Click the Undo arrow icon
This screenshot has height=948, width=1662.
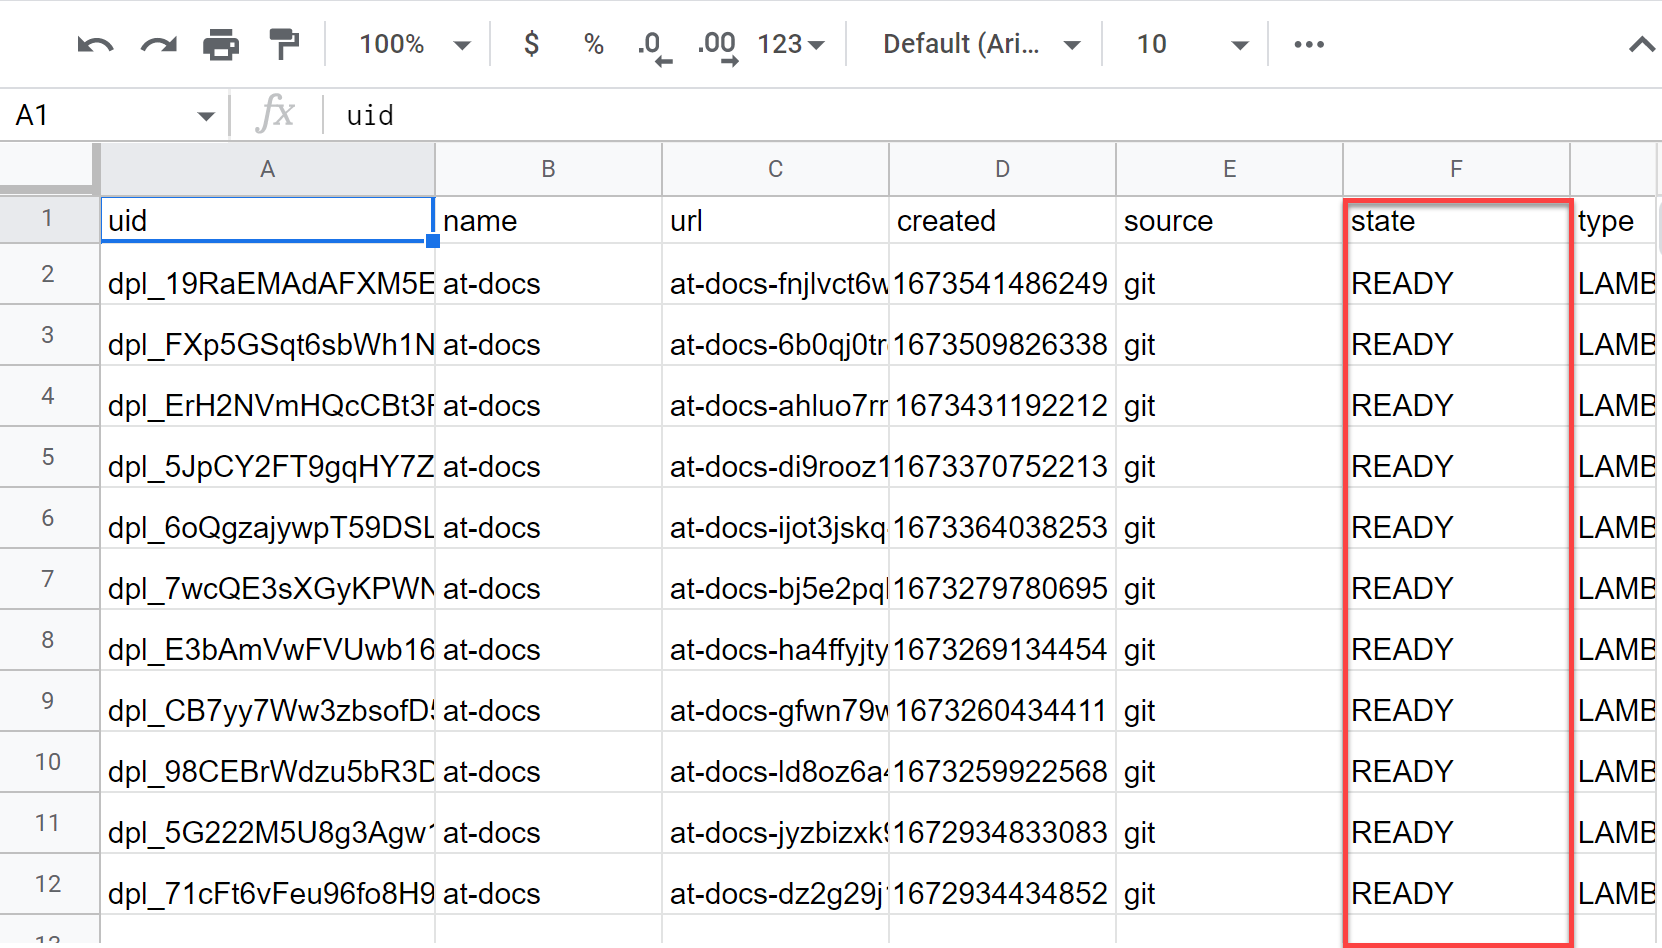95,45
